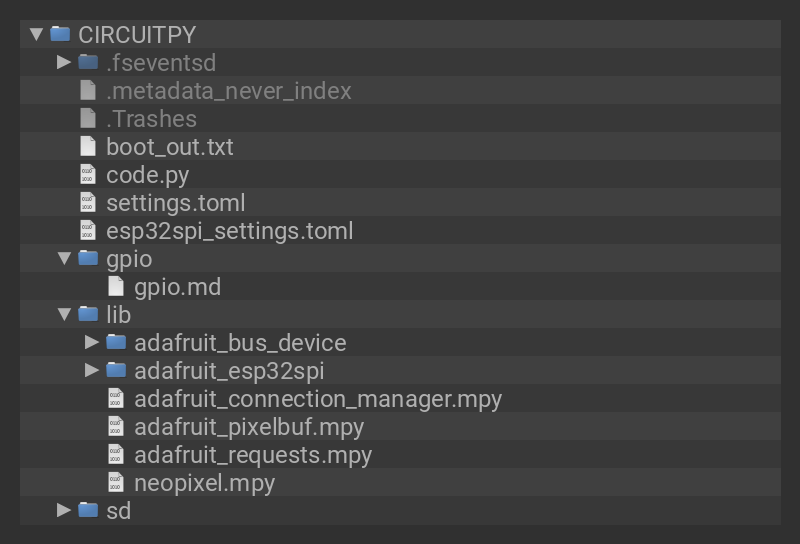
Task: Expand the adafruit_esp32spi folder arrow
Action: click(92, 371)
